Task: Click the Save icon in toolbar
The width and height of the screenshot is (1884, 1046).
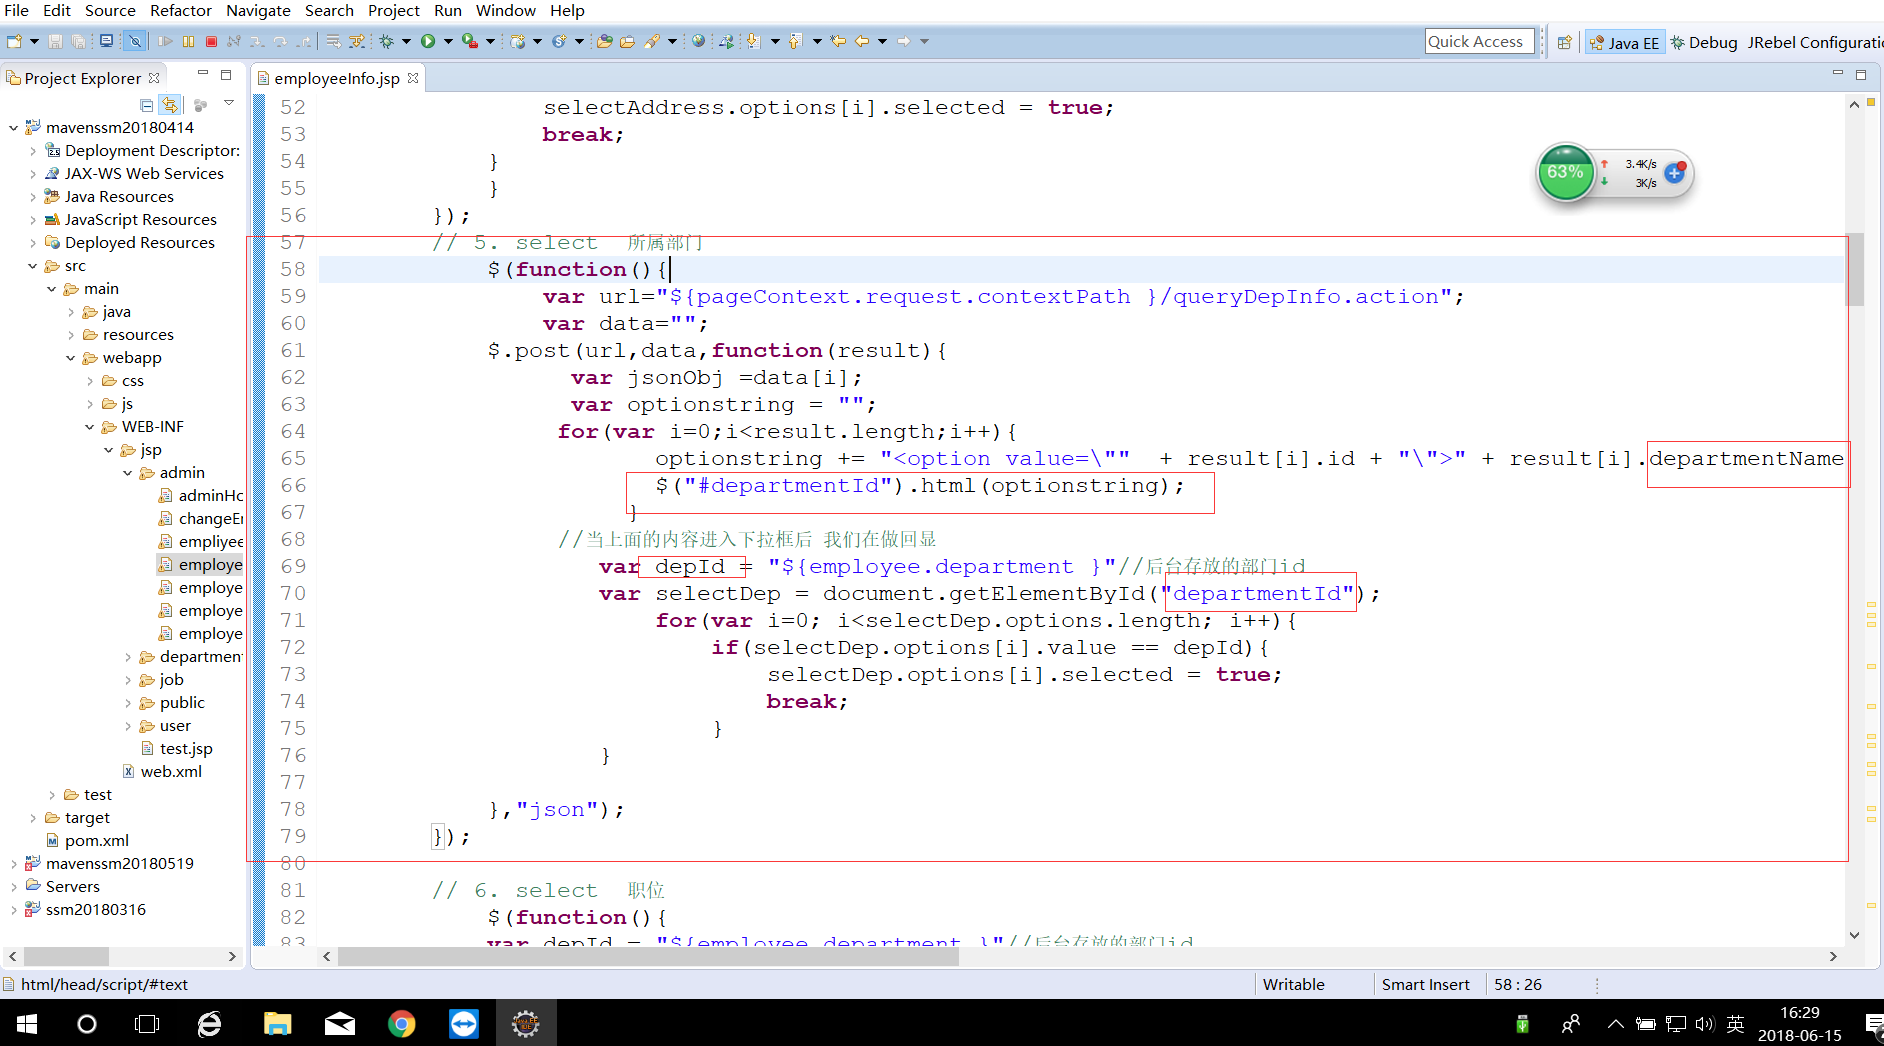Action: click(56, 41)
